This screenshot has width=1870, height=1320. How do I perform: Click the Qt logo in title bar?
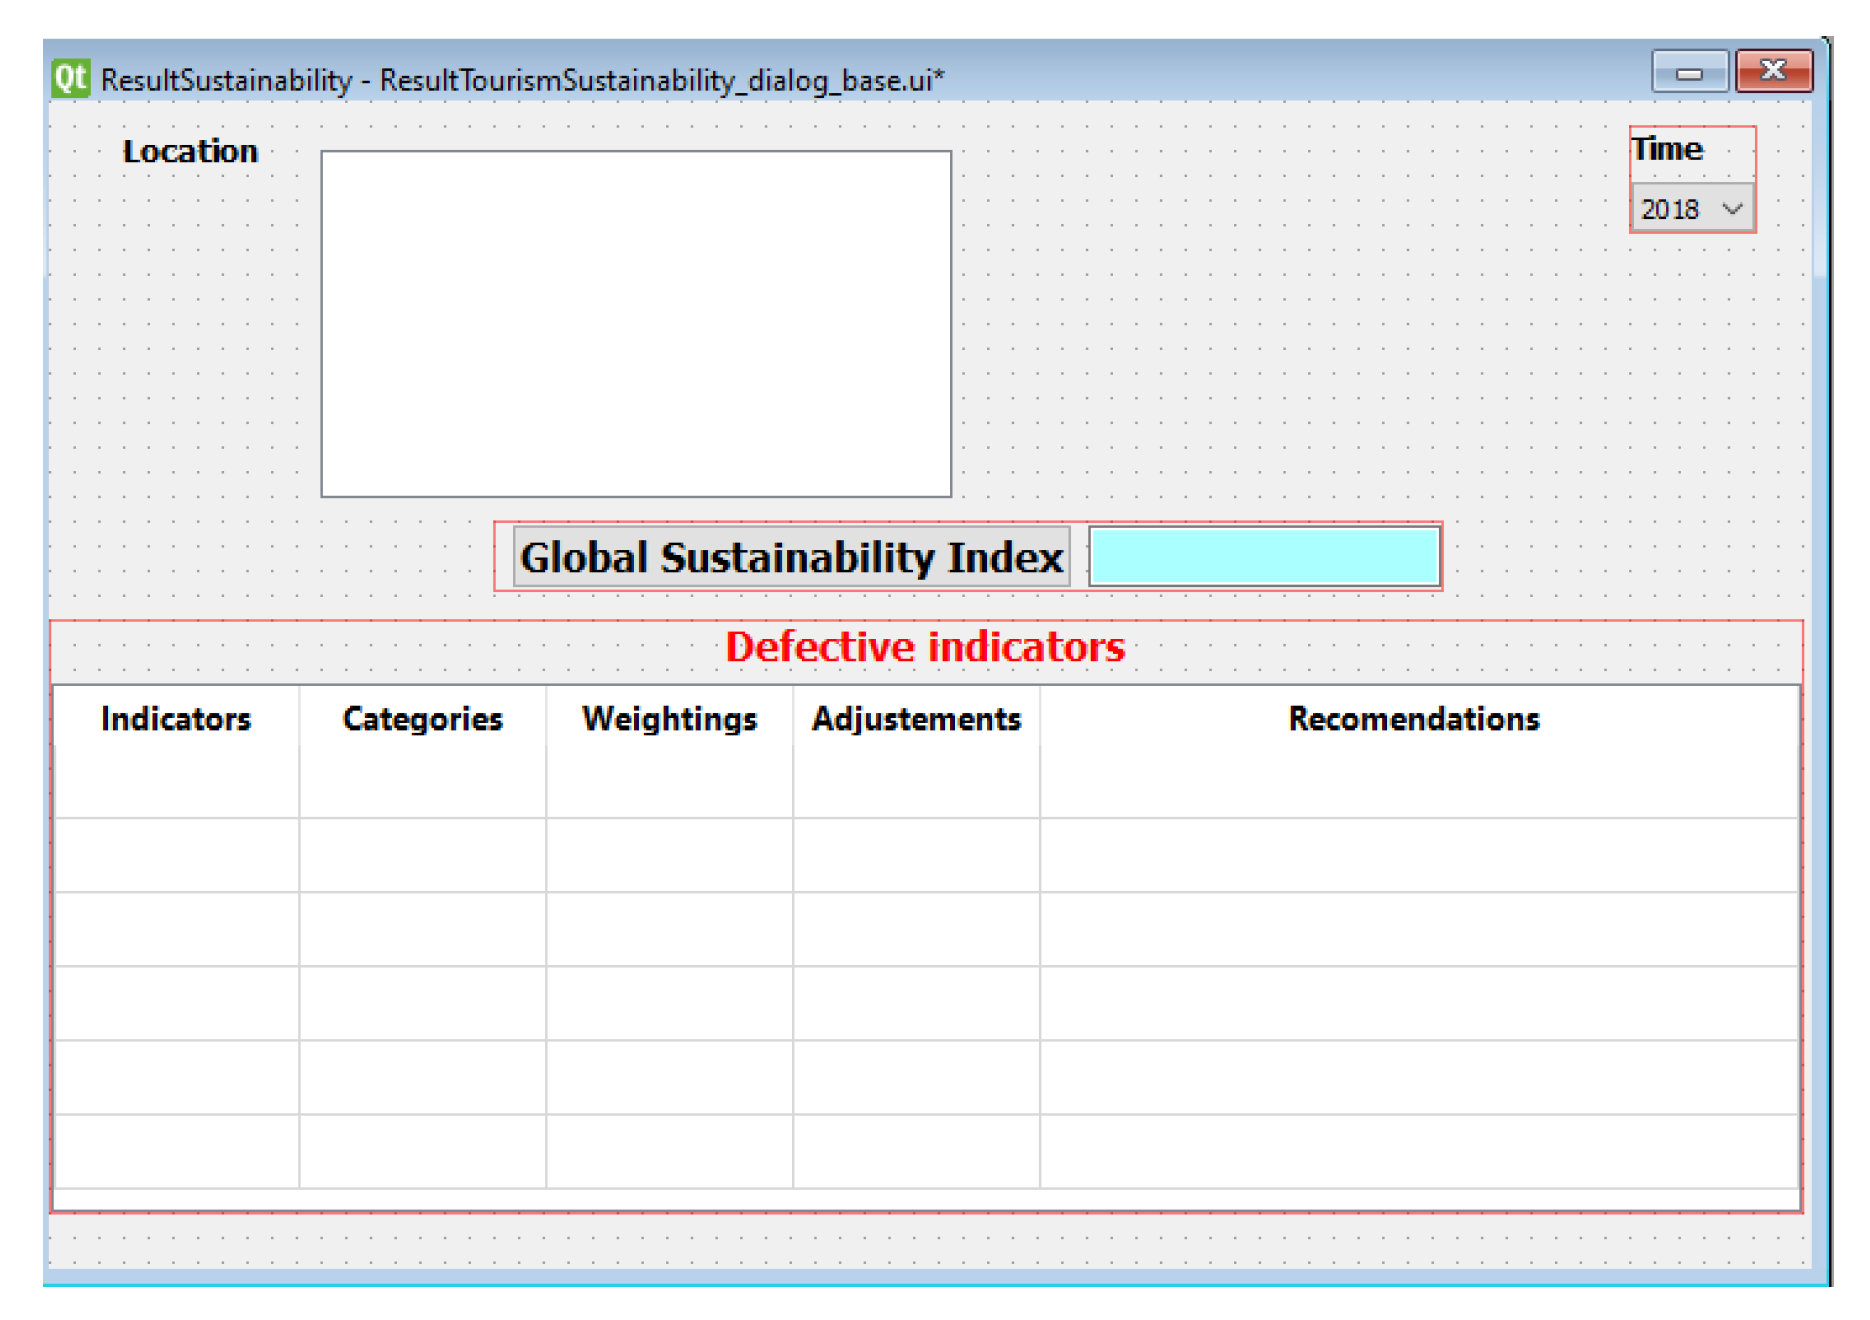(x=70, y=77)
